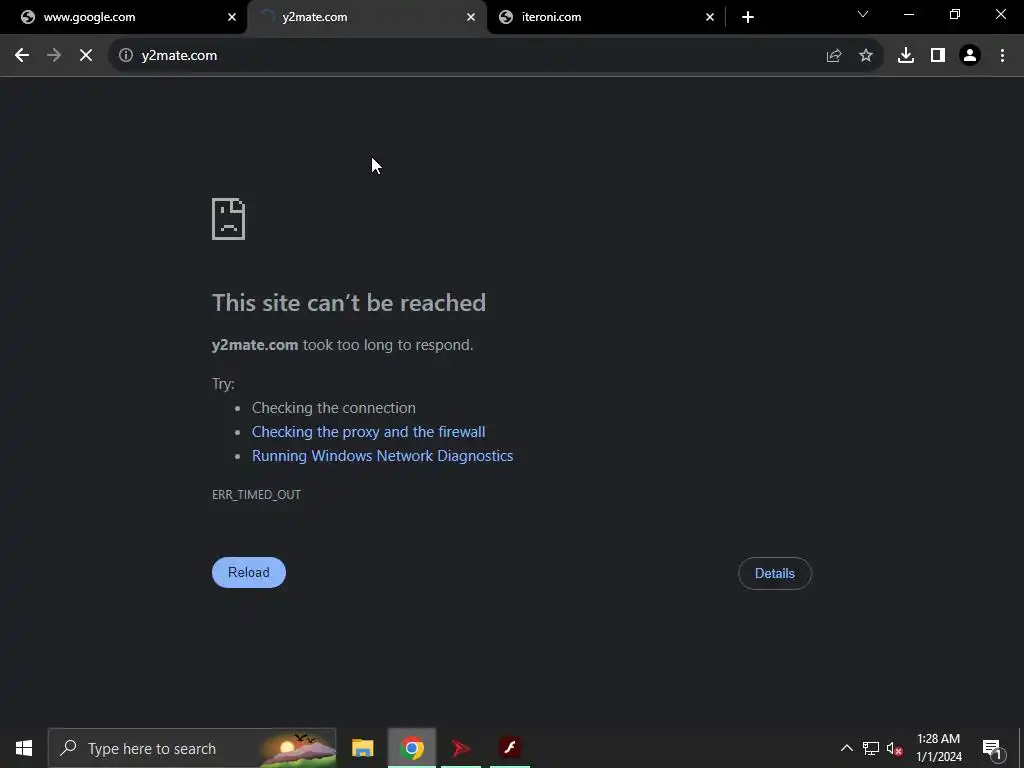Image resolution: width=1024 pixels, height=768 pixels.
Task: Close the y2mate.com tab
Action: 471,17
